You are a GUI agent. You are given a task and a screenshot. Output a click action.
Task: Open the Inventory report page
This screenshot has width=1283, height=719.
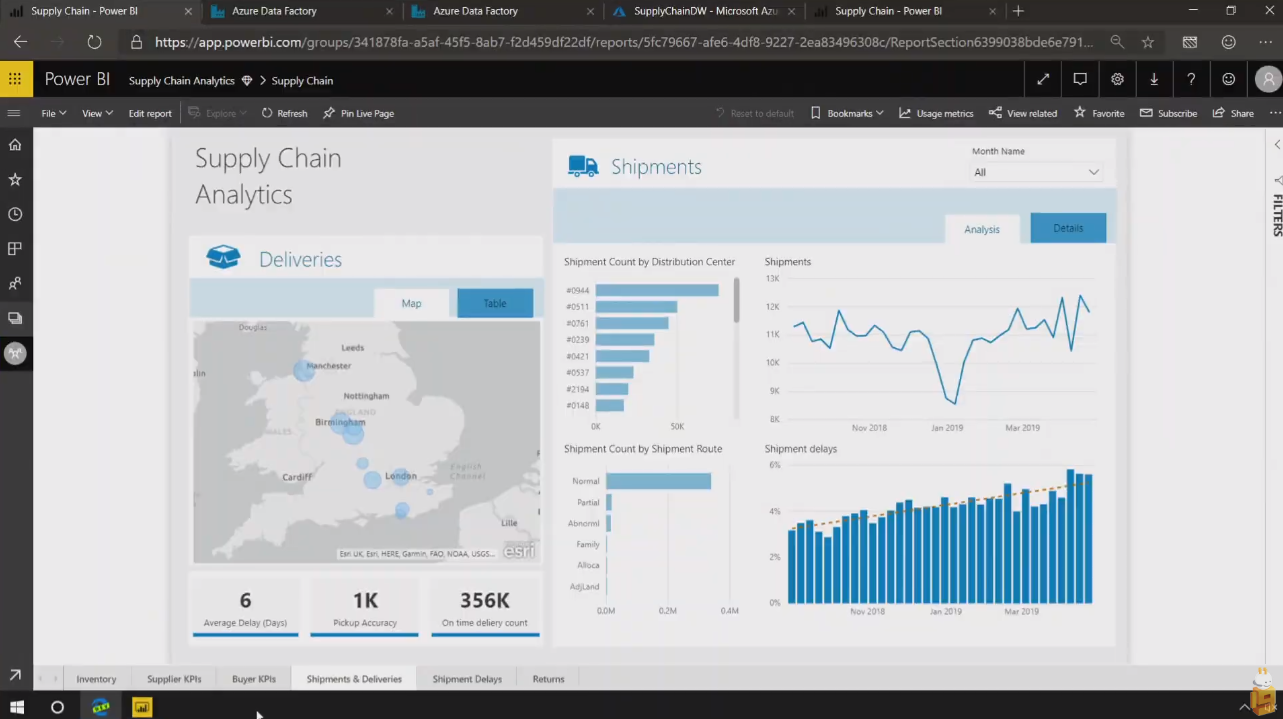pyautogui.click(x=96, y=679)
